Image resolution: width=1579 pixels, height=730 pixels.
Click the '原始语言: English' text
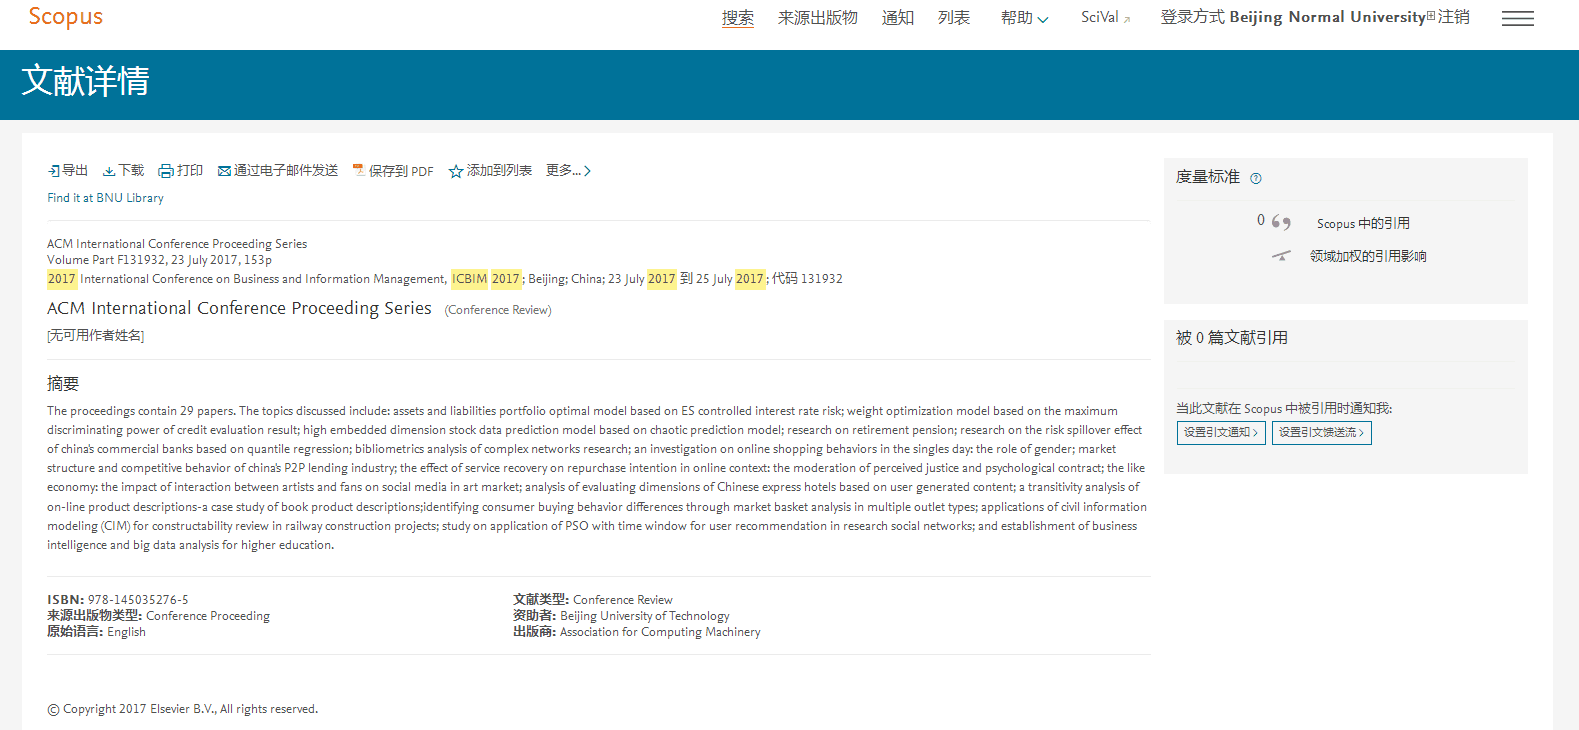coord(96,632)
